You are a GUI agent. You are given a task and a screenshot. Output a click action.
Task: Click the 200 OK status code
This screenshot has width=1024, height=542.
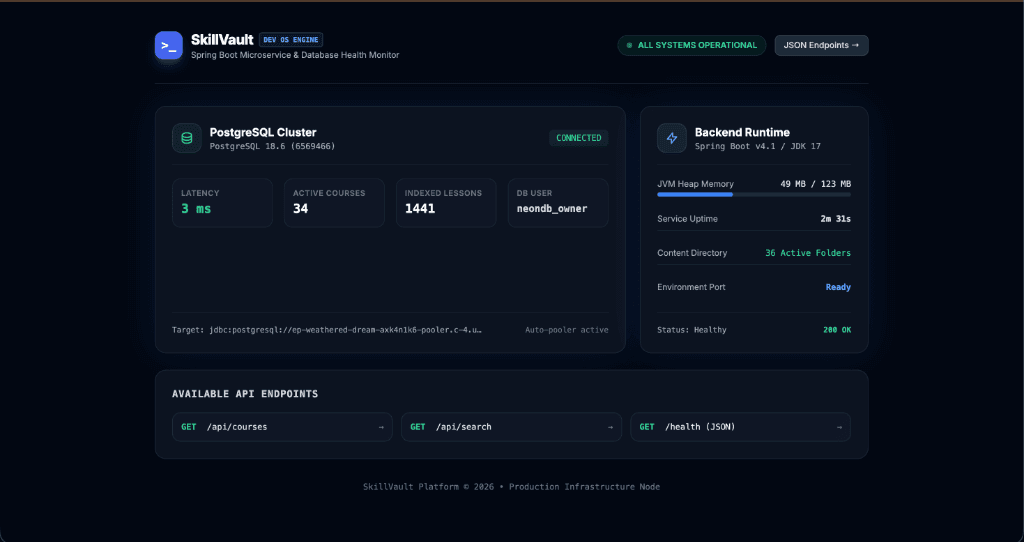click(837, 330)
